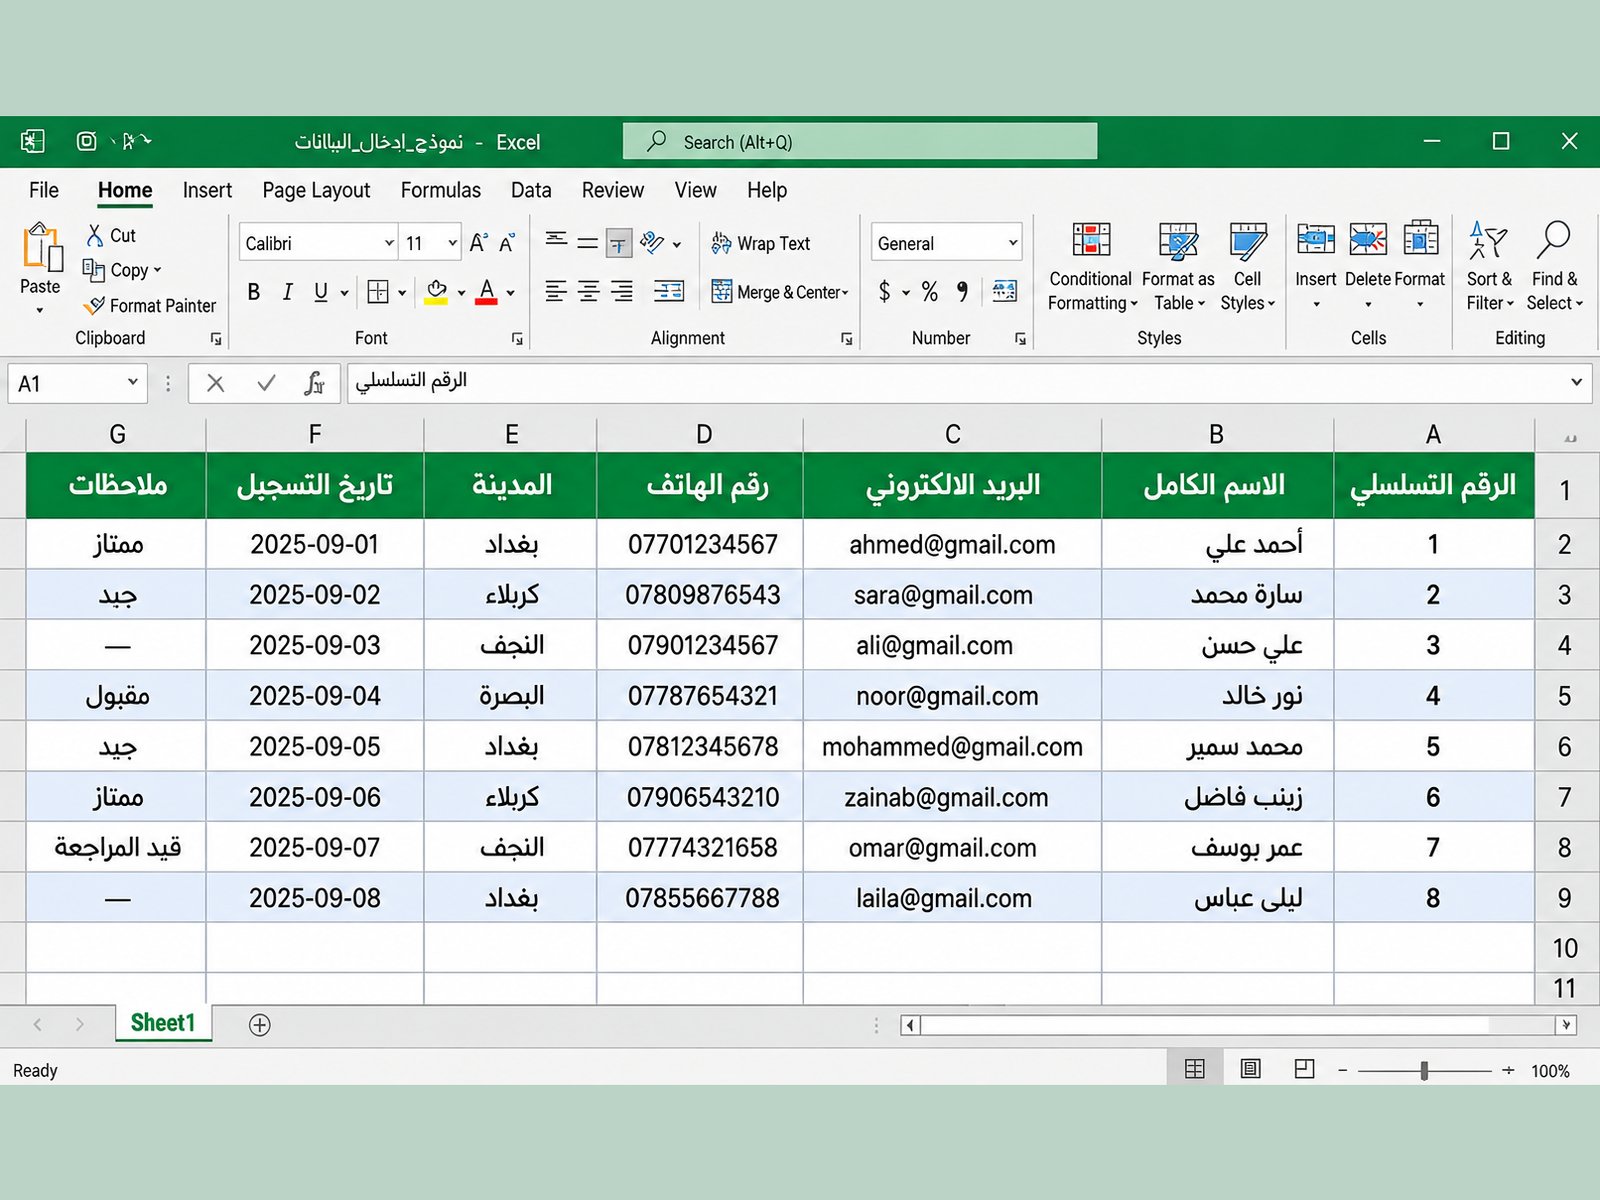Click the Format as Table icon

point(1178,241)
